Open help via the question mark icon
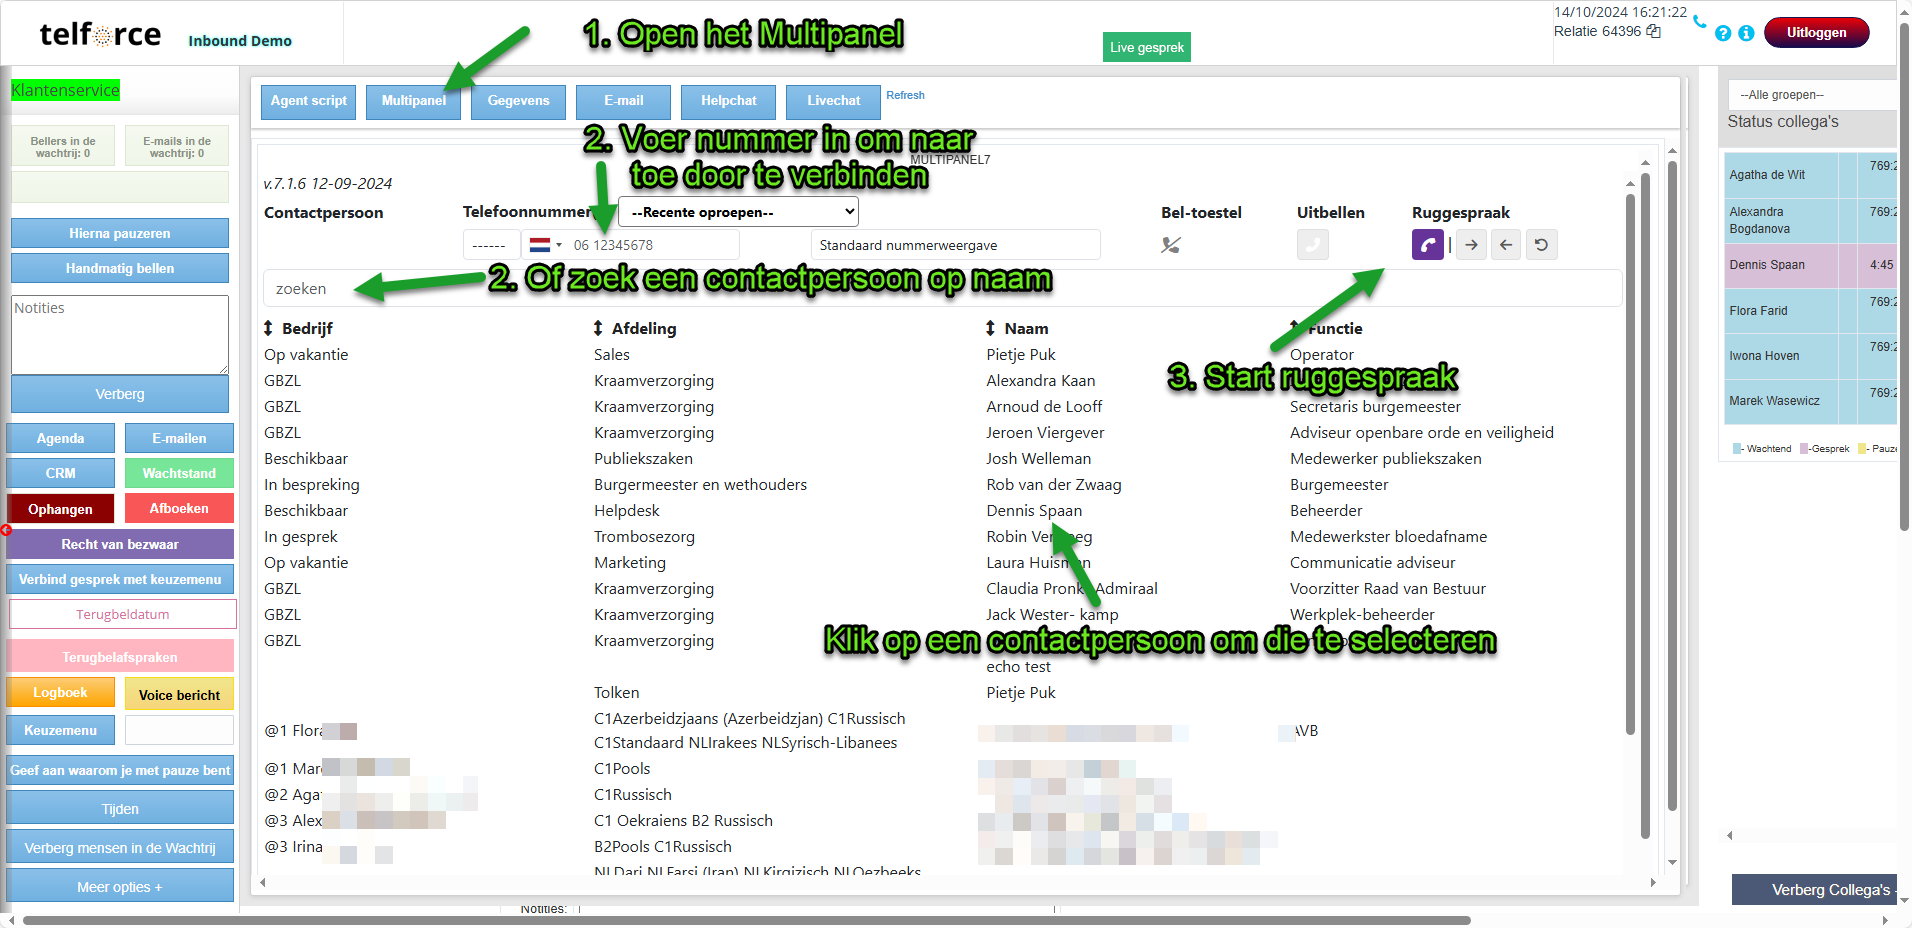The height and width of the screenshot is (928, 1912). tap(1723, 33)
